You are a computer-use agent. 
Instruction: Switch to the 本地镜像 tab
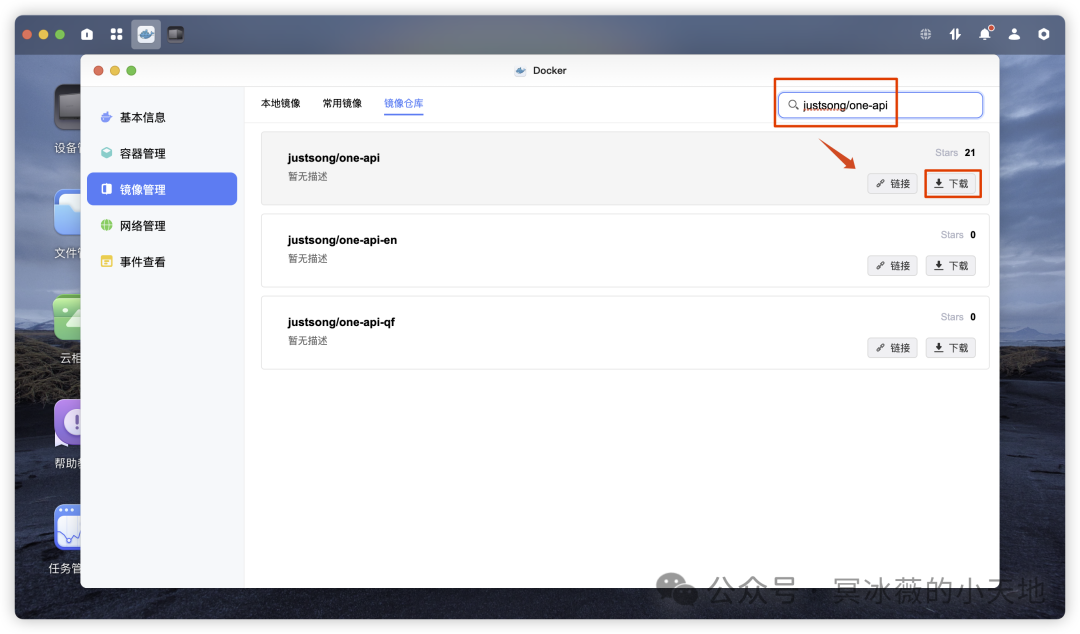pos(280,103)
